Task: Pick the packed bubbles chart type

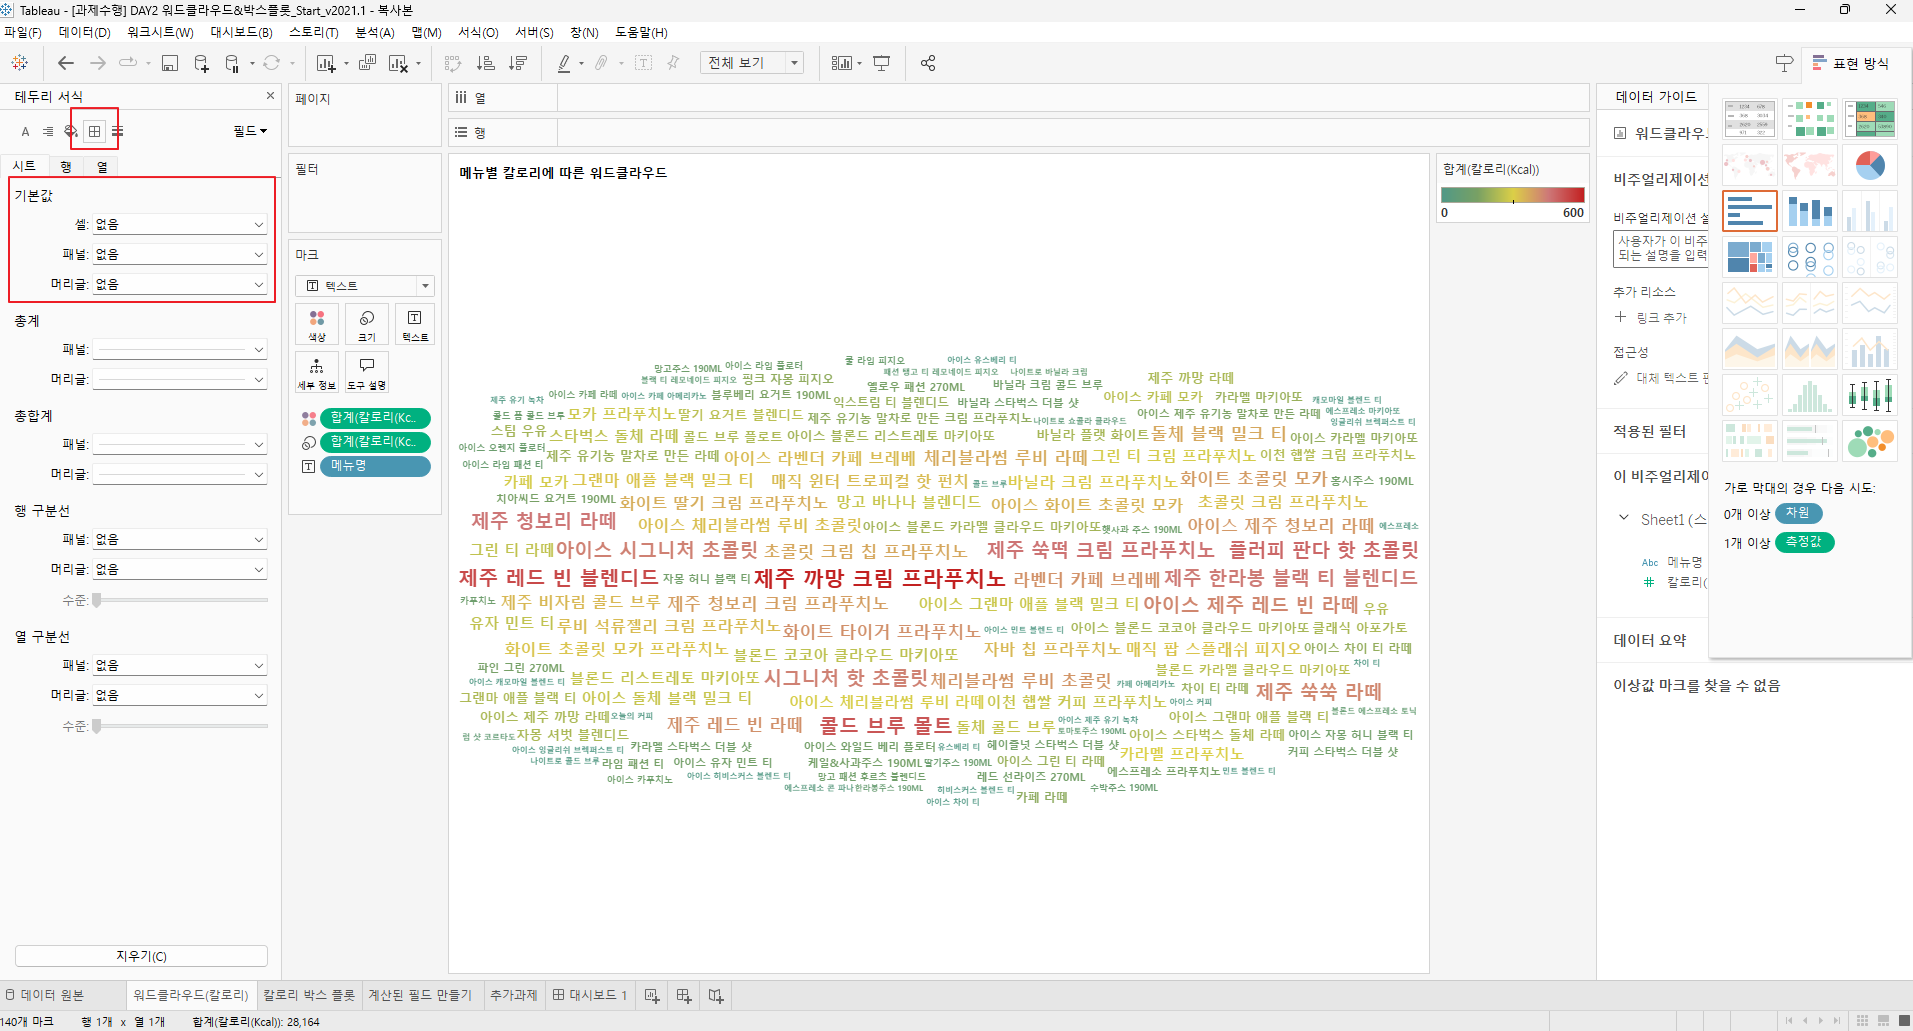Action: pos(1870,441)
